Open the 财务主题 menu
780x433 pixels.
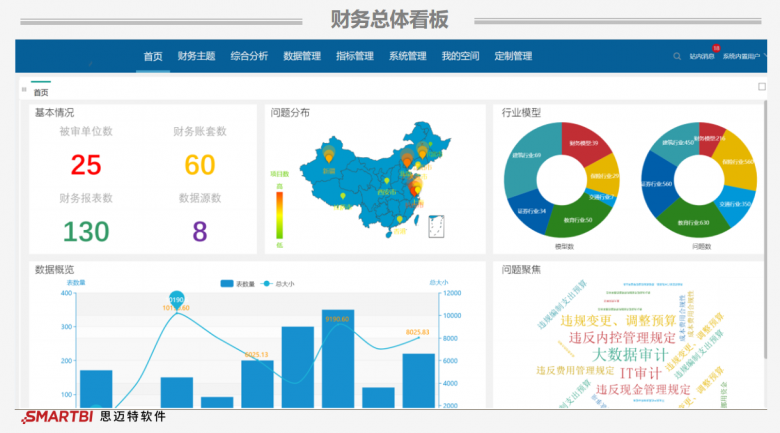tap(196, 56)
